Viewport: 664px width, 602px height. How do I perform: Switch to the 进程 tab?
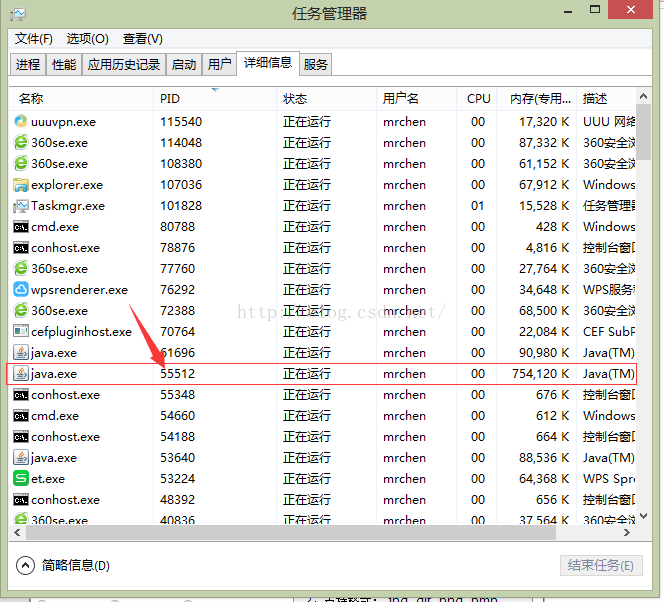click(x=28, y=64)
